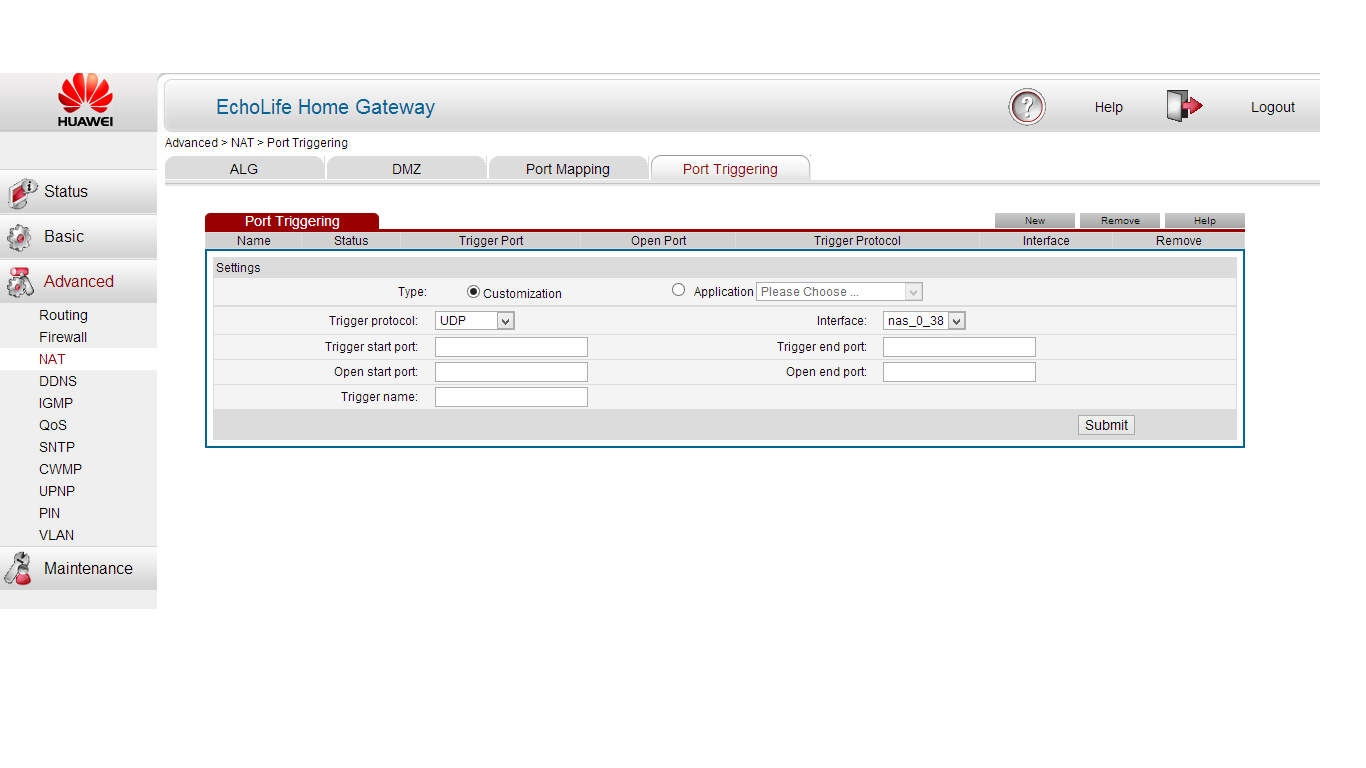
Task: Click the Advanced sidebar icon
Action: 20,282
